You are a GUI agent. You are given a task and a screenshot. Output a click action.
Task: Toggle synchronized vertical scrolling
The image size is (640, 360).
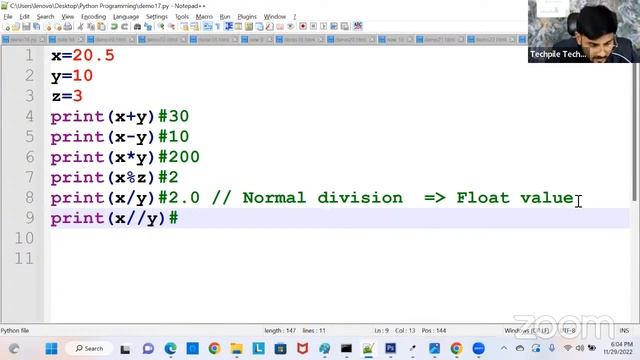pyautogui.click(x=185, y=27)
